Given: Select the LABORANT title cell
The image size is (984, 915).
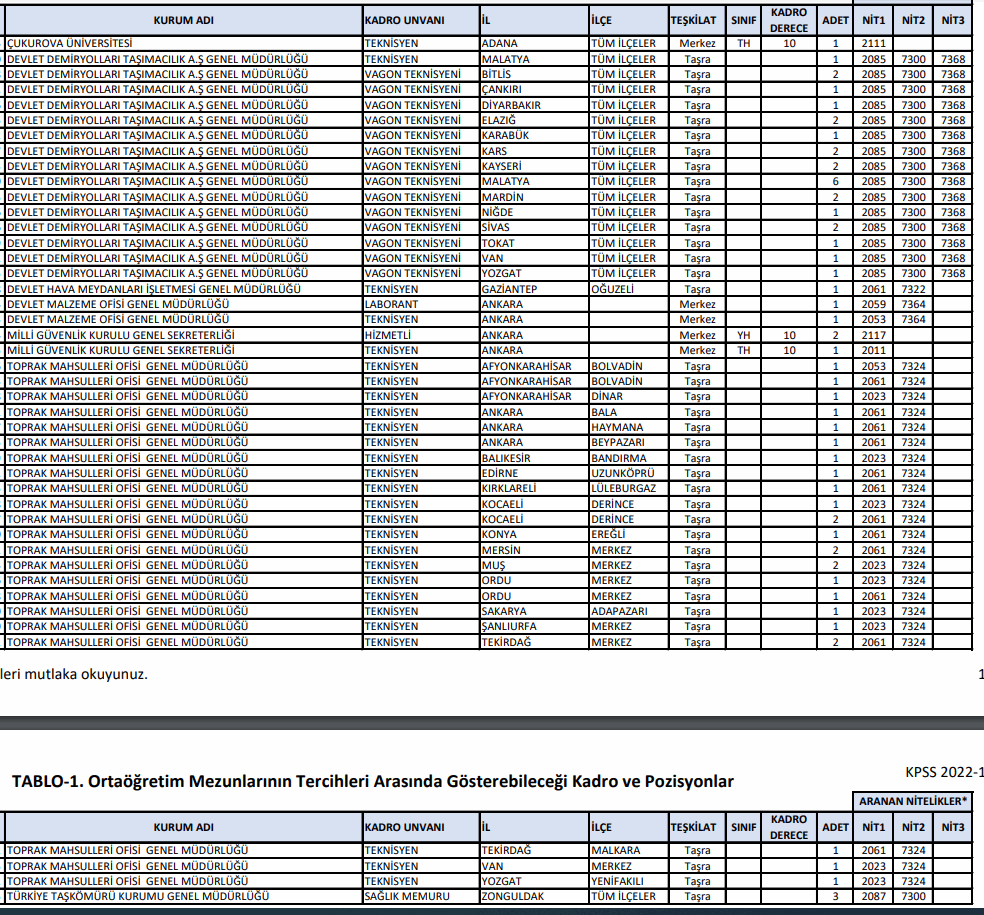Looking at the screenshot, I should pyautogui.click(x=421, y=304).
